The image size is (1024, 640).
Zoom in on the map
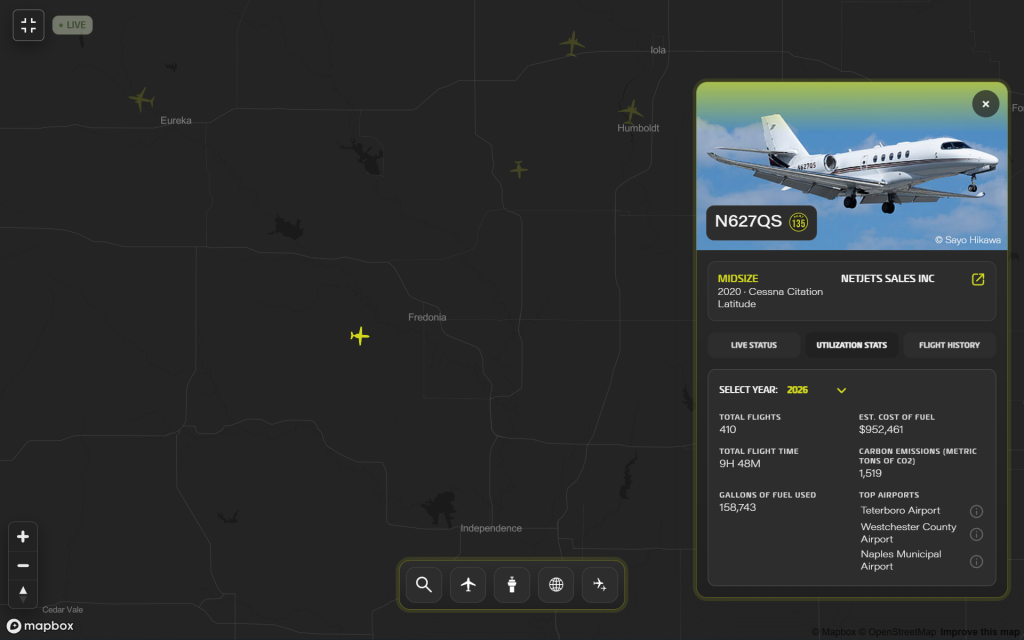[x=23, y=537]
